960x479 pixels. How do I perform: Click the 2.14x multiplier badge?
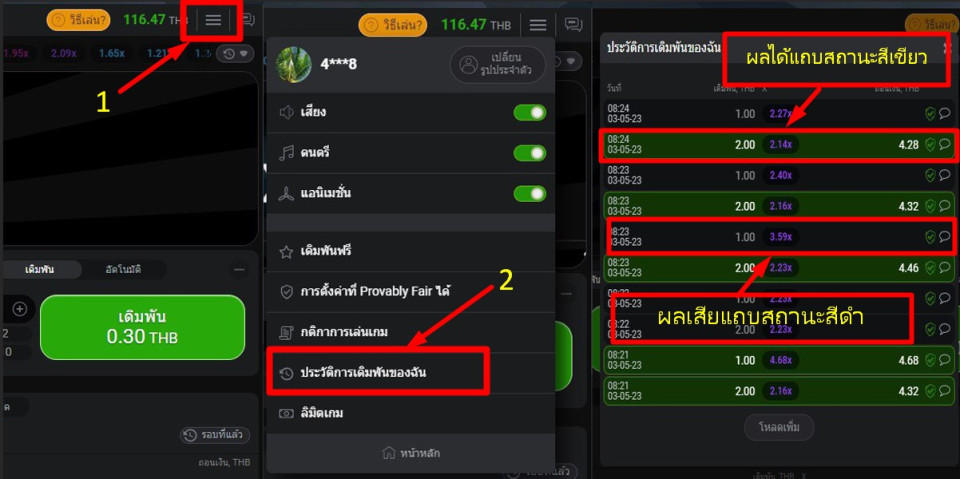[x=781, y=145]
